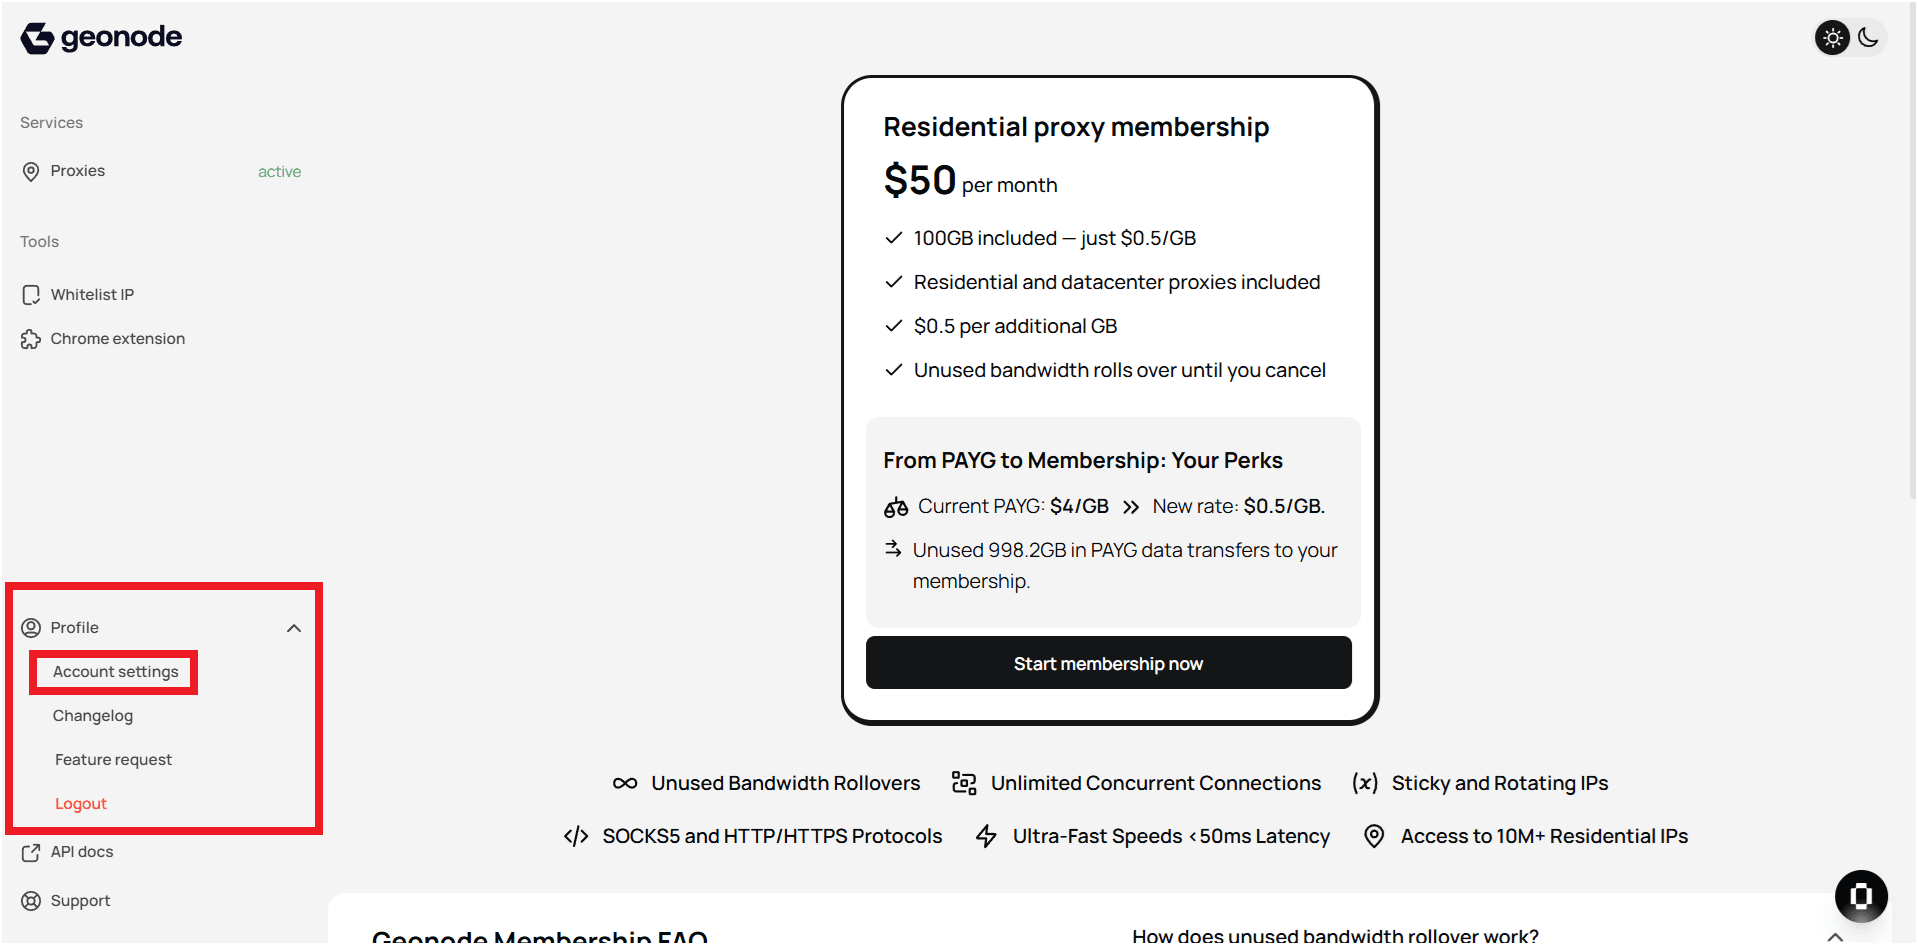Screen dimensions: 1918x945
Task: Click the Proxies location pin icon
Action: (31, 172)
